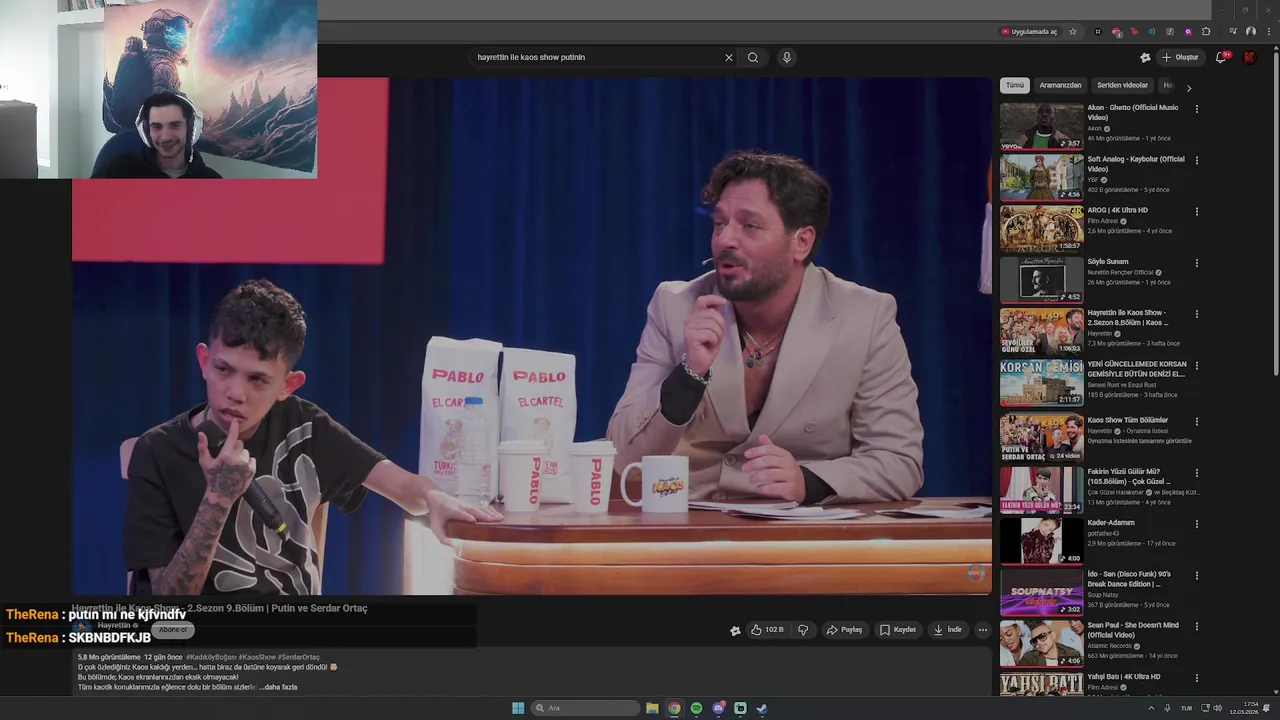
Task: Bookmark this page with the star icon
Action: [x=1073, y=31]
